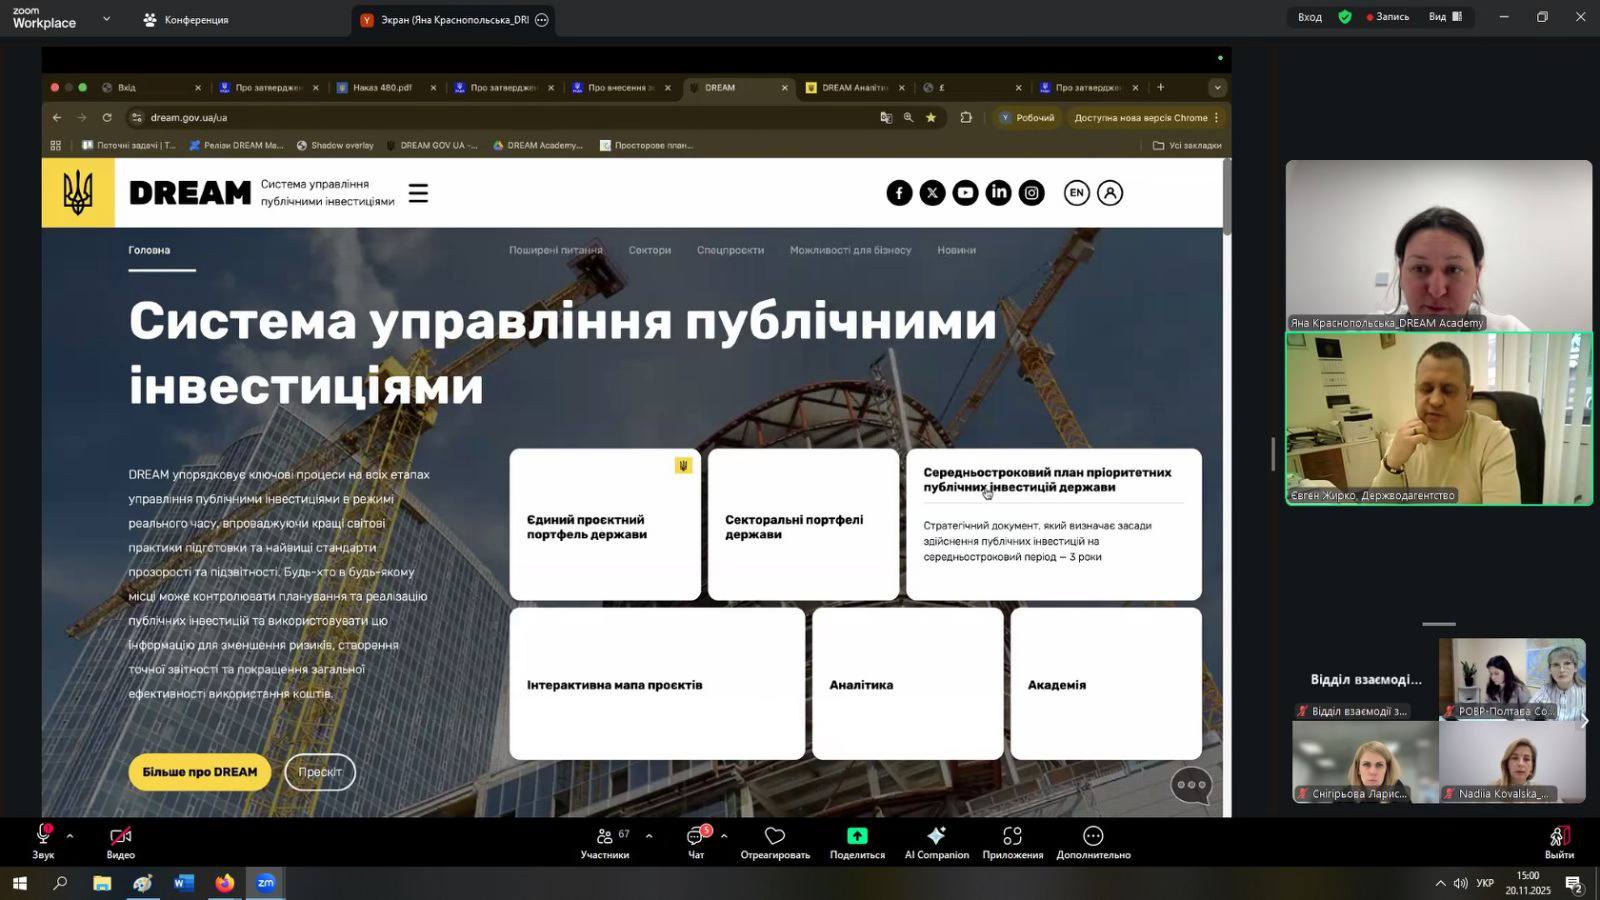The height and width of the screenshot is (900, 1600).
Task: Open Zoom Workplace dropdown chevron
Action: [x=107, y=19]
